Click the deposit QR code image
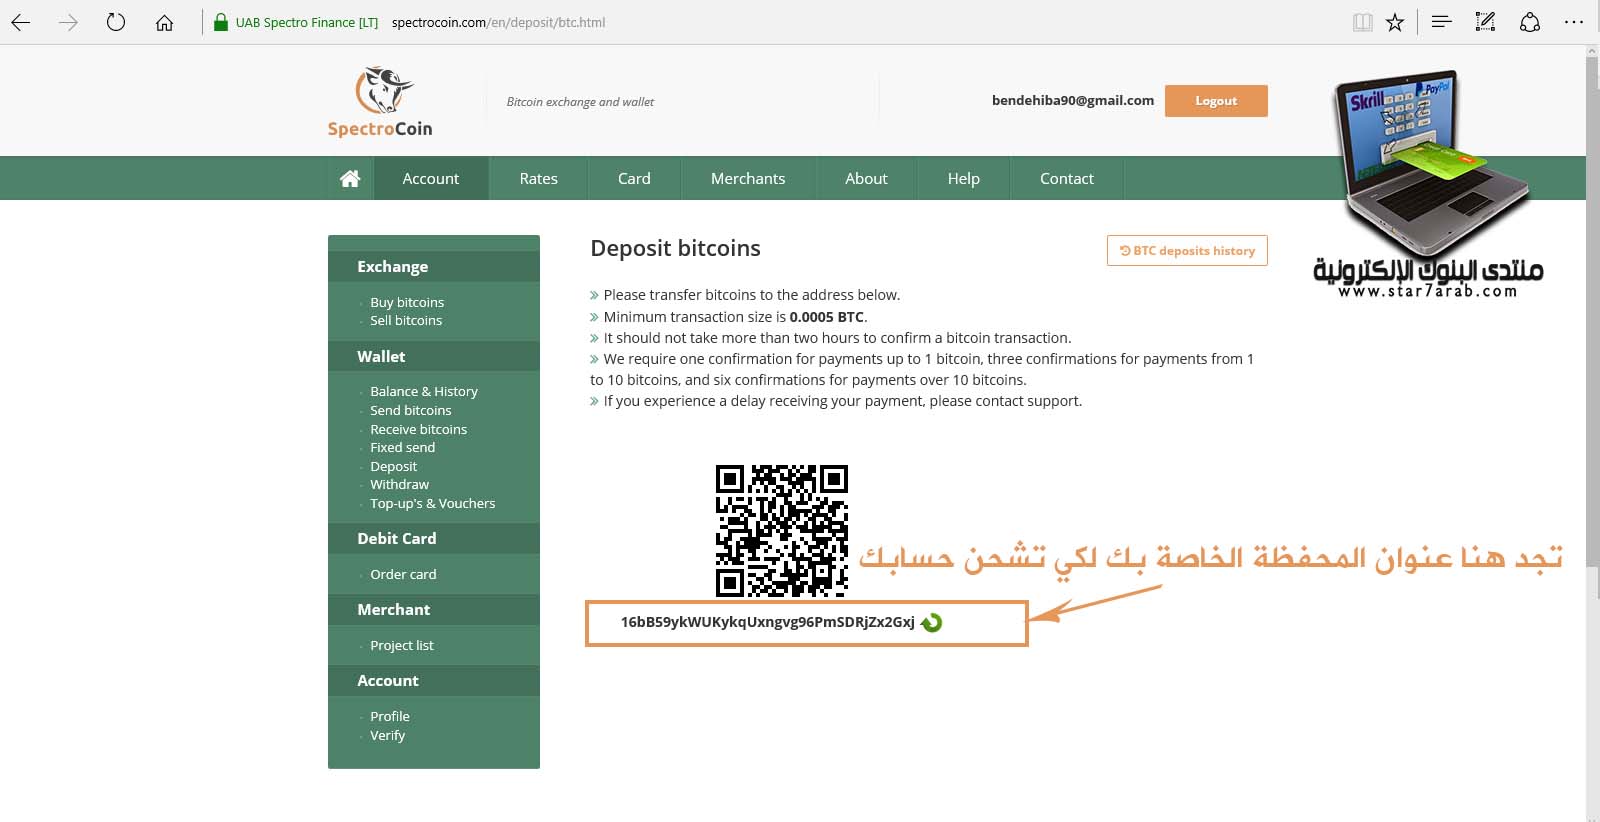This screenshot has width=1600, height=822. point(782,530)
